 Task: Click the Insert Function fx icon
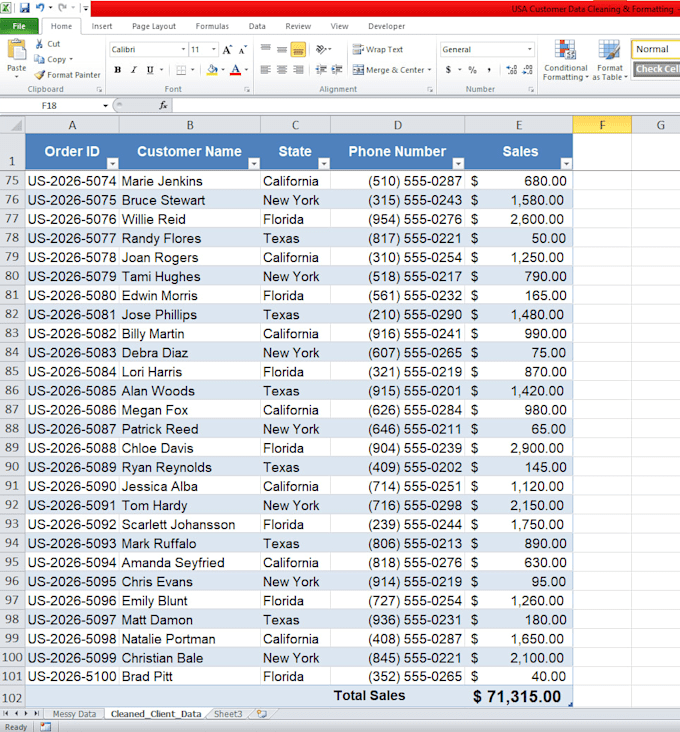pyautogui.click(x=163, y=106)
